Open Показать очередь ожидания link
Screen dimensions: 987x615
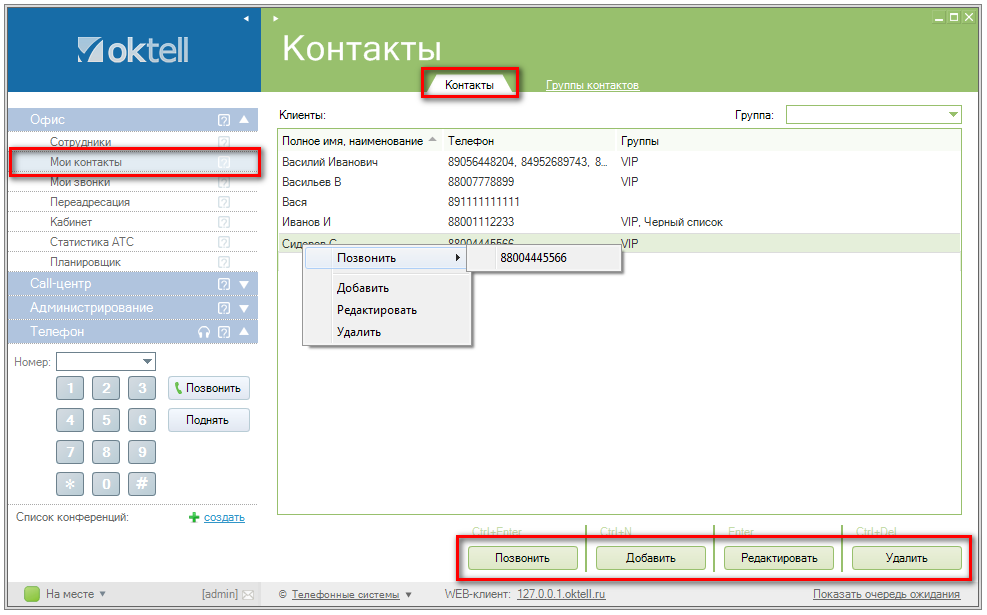pos(886,595)
